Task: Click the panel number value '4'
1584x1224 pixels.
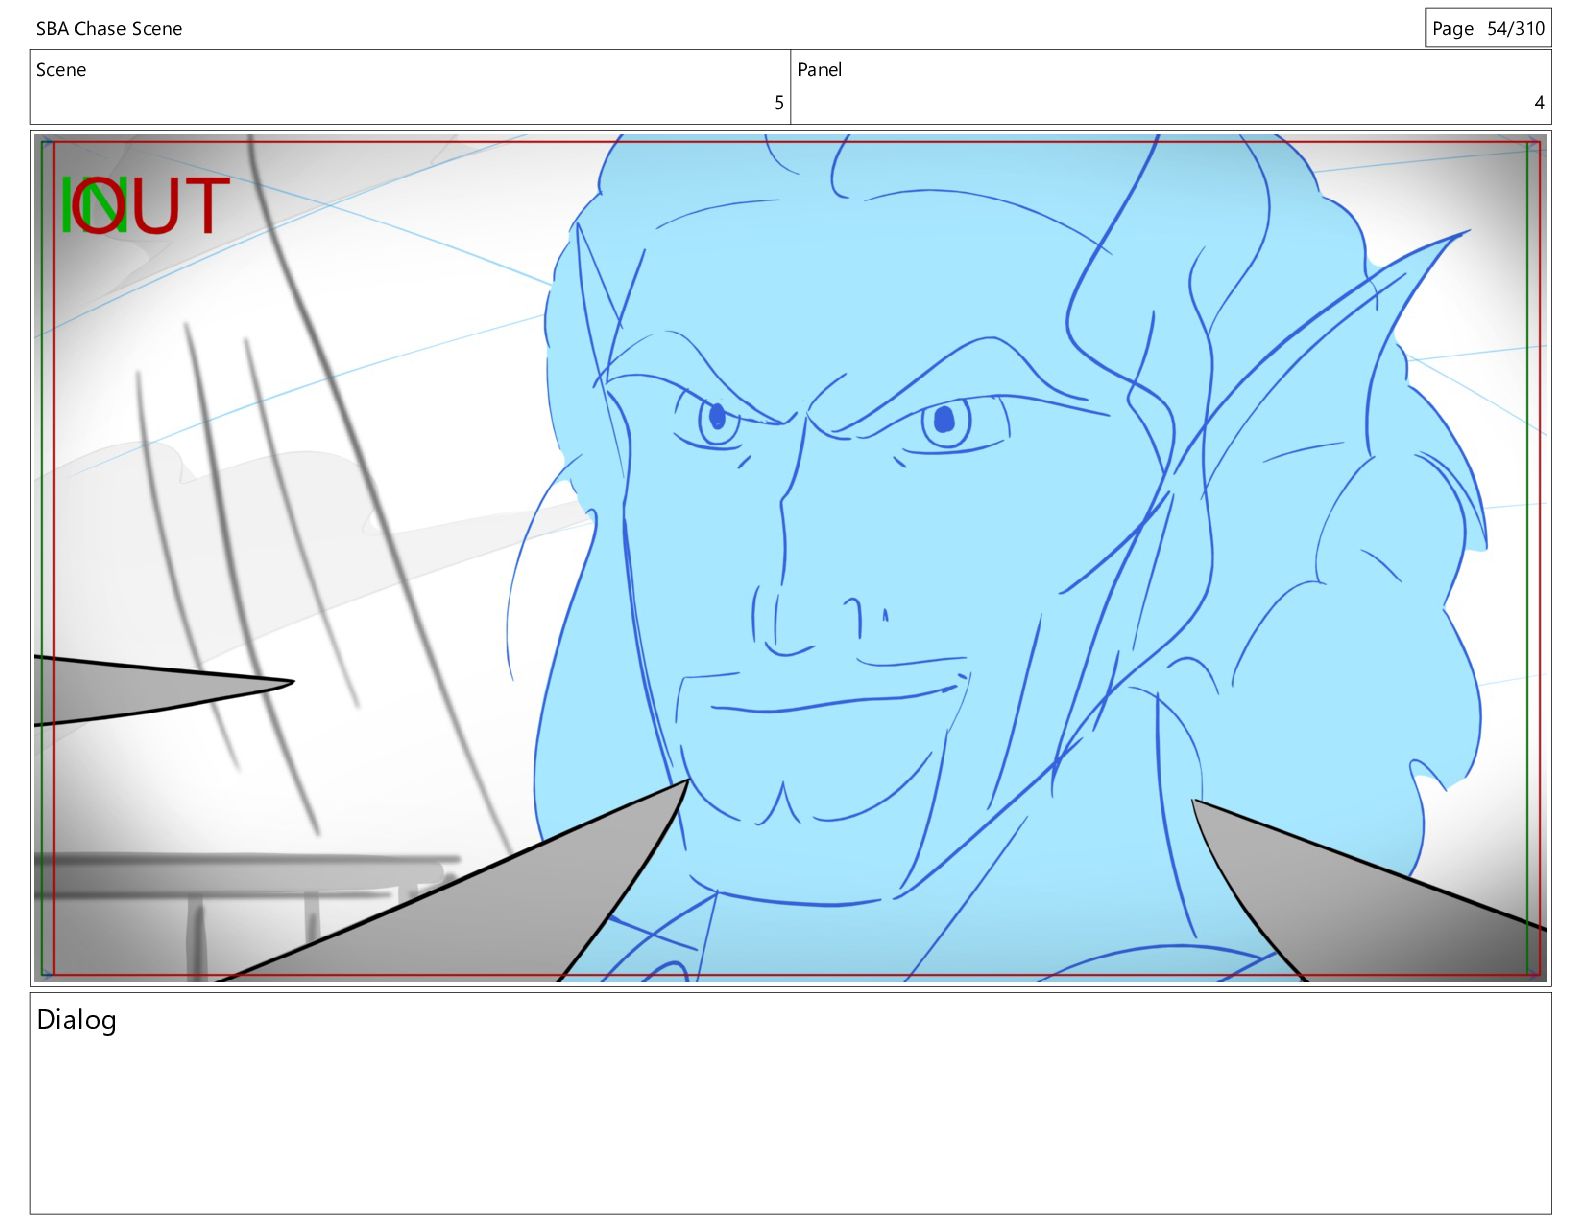Action: click(x=1540, y=103)
